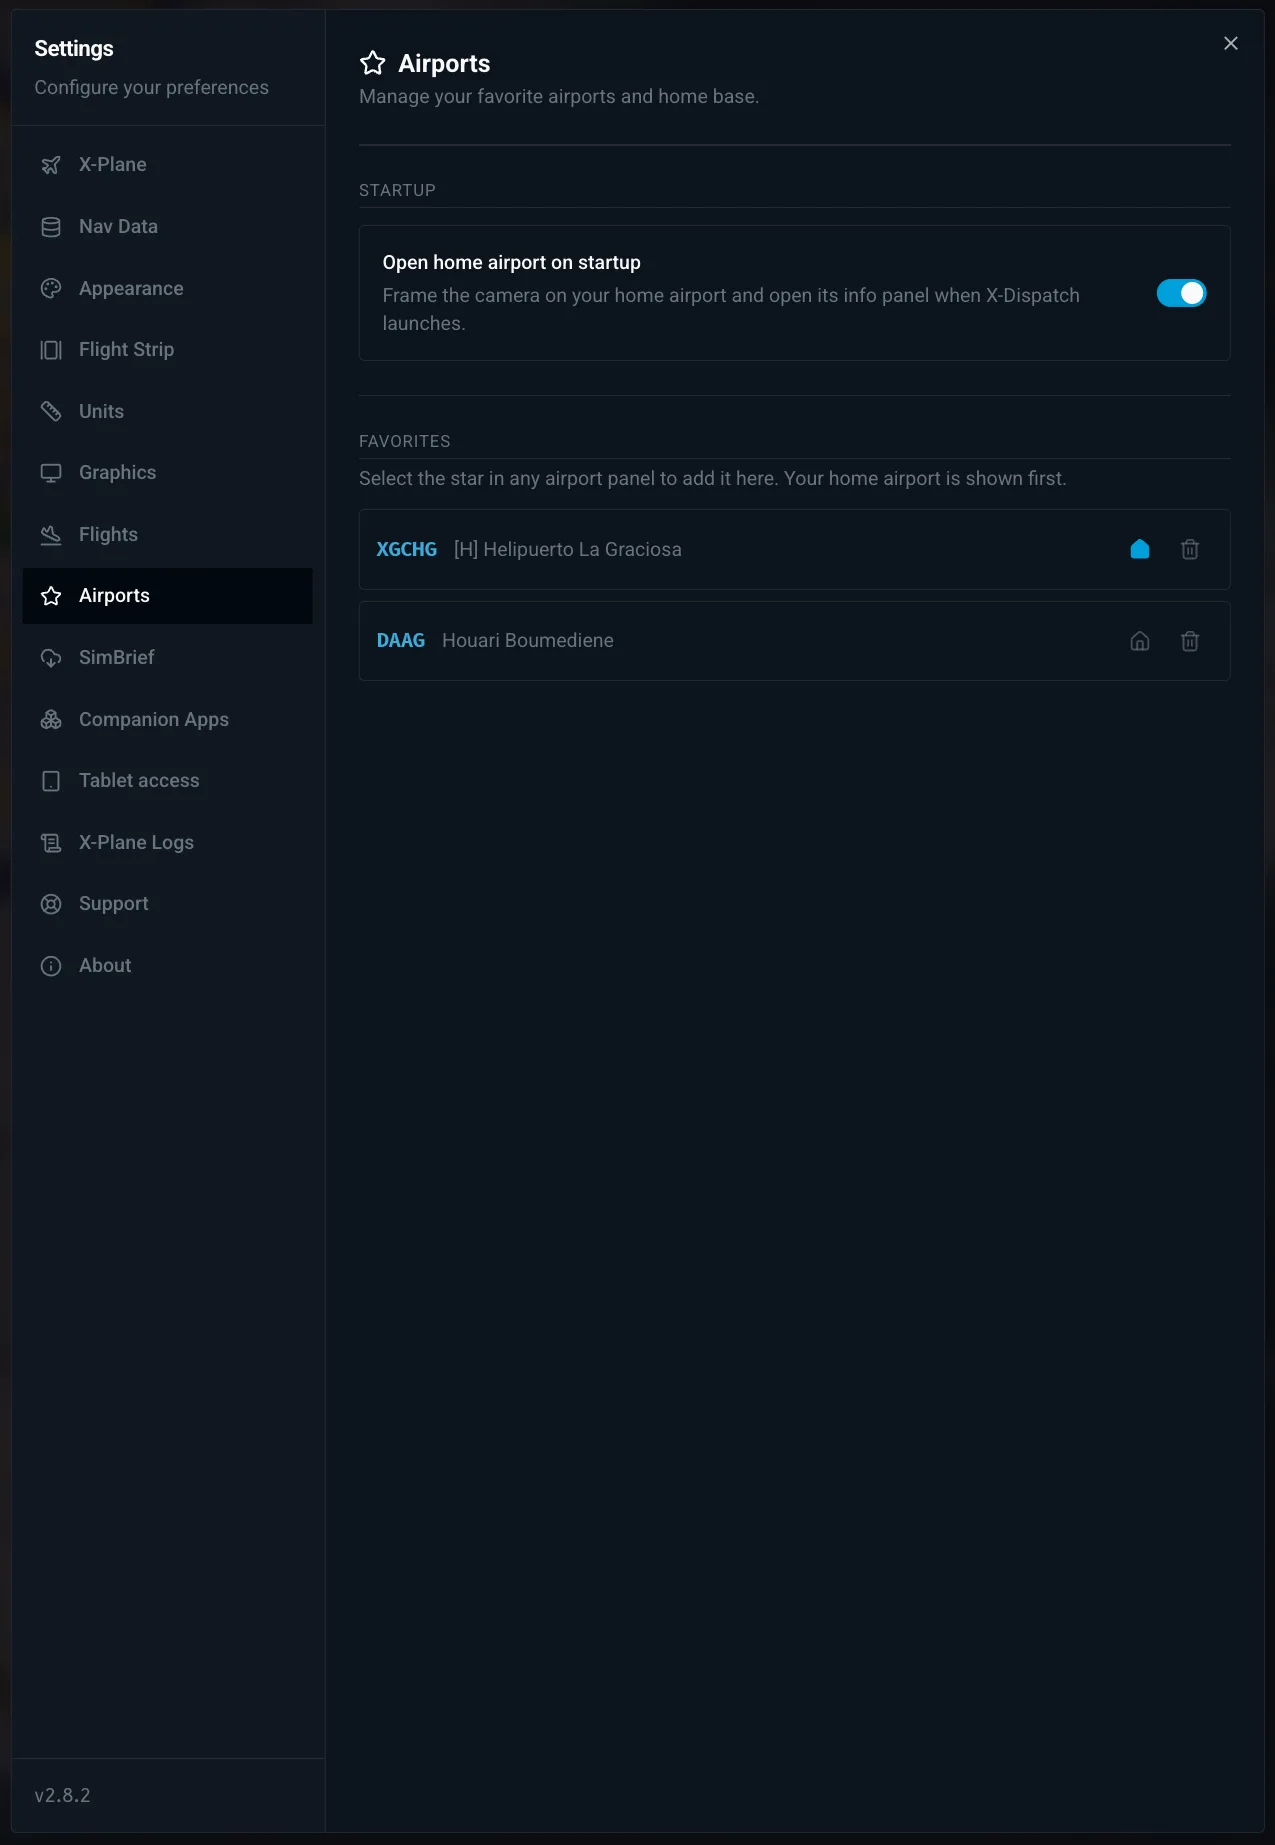
Task: Click the X-Plane airplane icon in sidebar
Action: [x=51, y=165]
